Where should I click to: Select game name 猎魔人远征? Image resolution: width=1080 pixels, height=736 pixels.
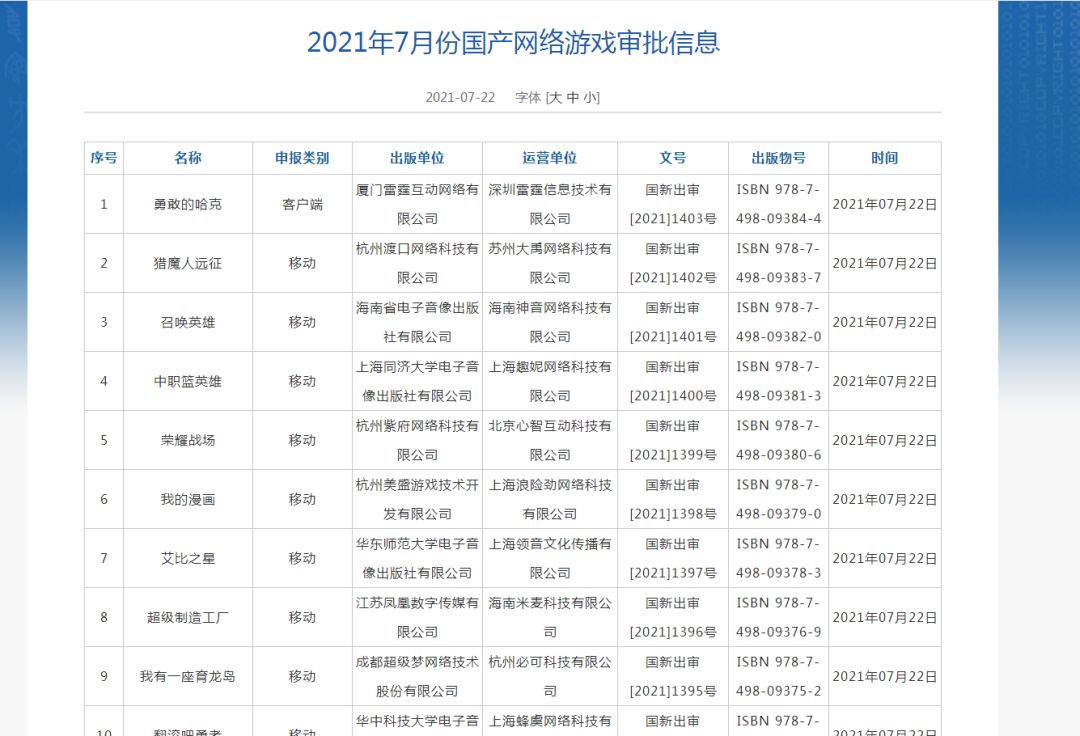pos(188,264)
